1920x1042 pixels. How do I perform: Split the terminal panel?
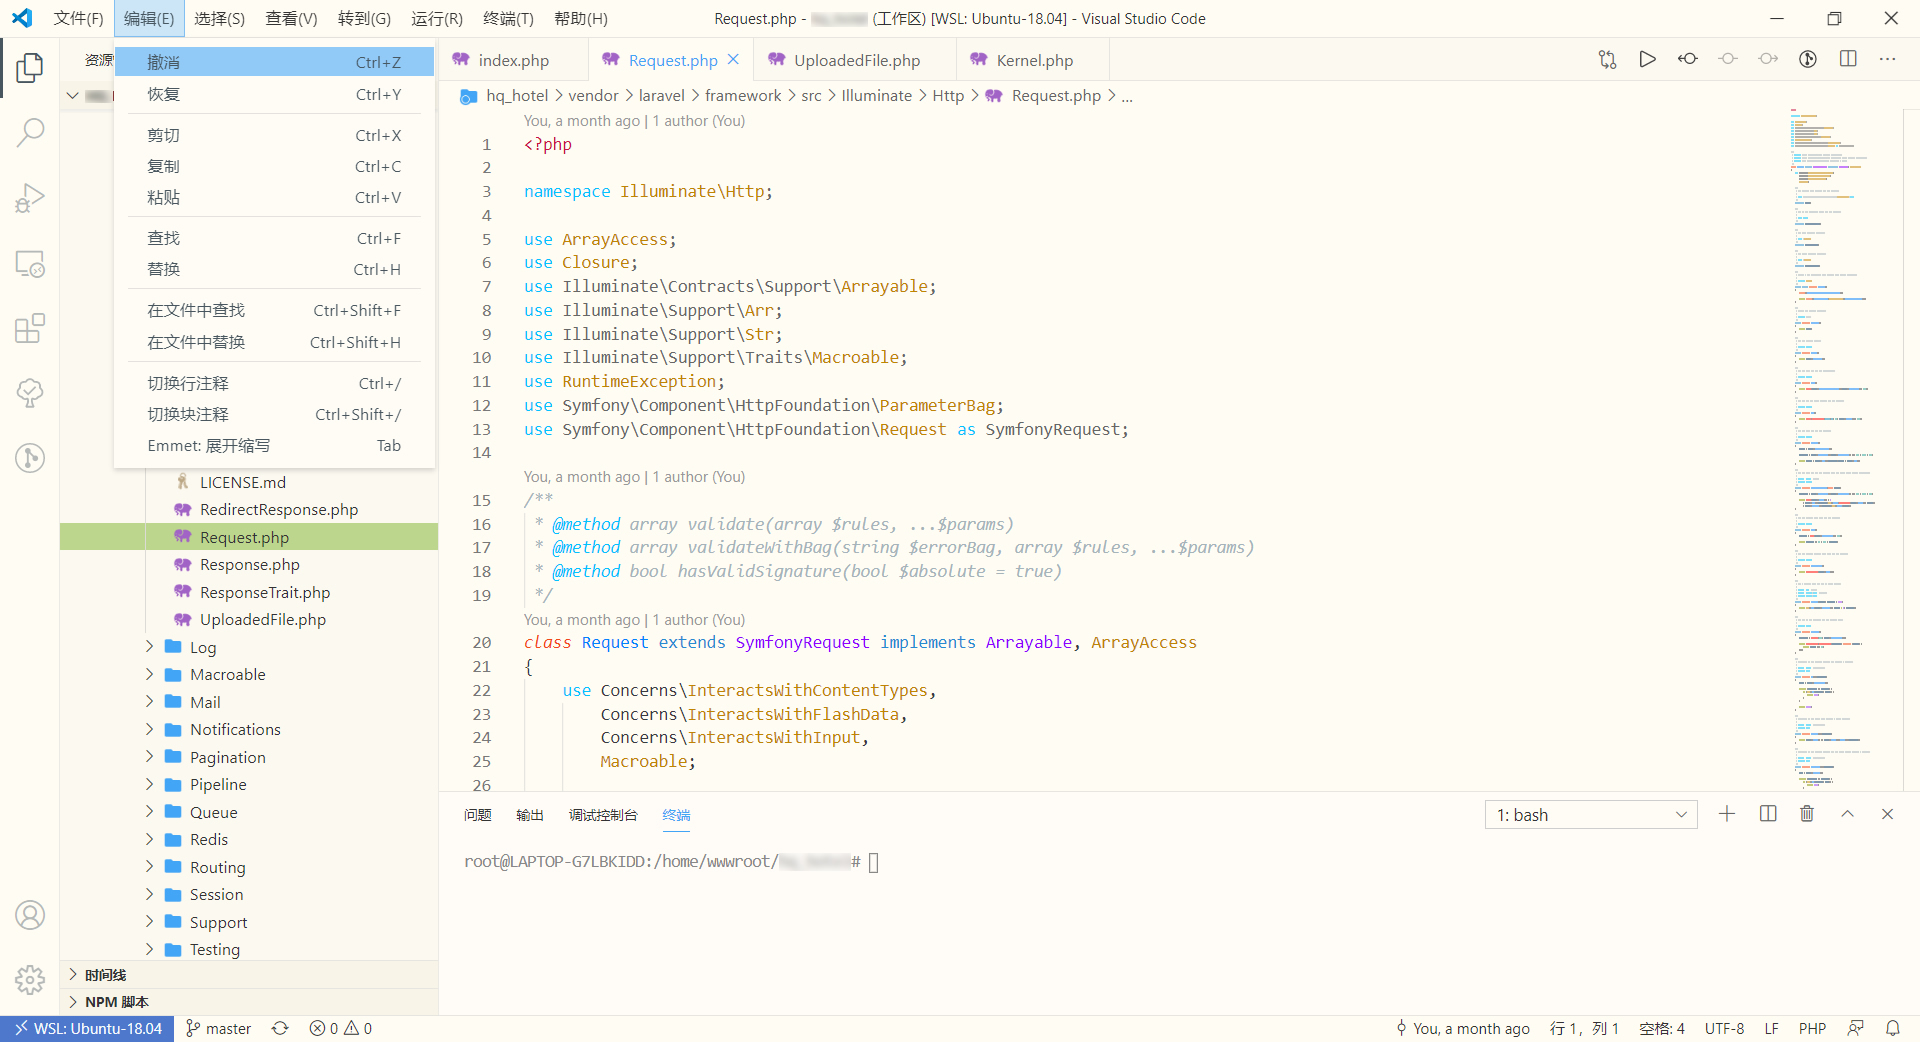[1768, 814]
